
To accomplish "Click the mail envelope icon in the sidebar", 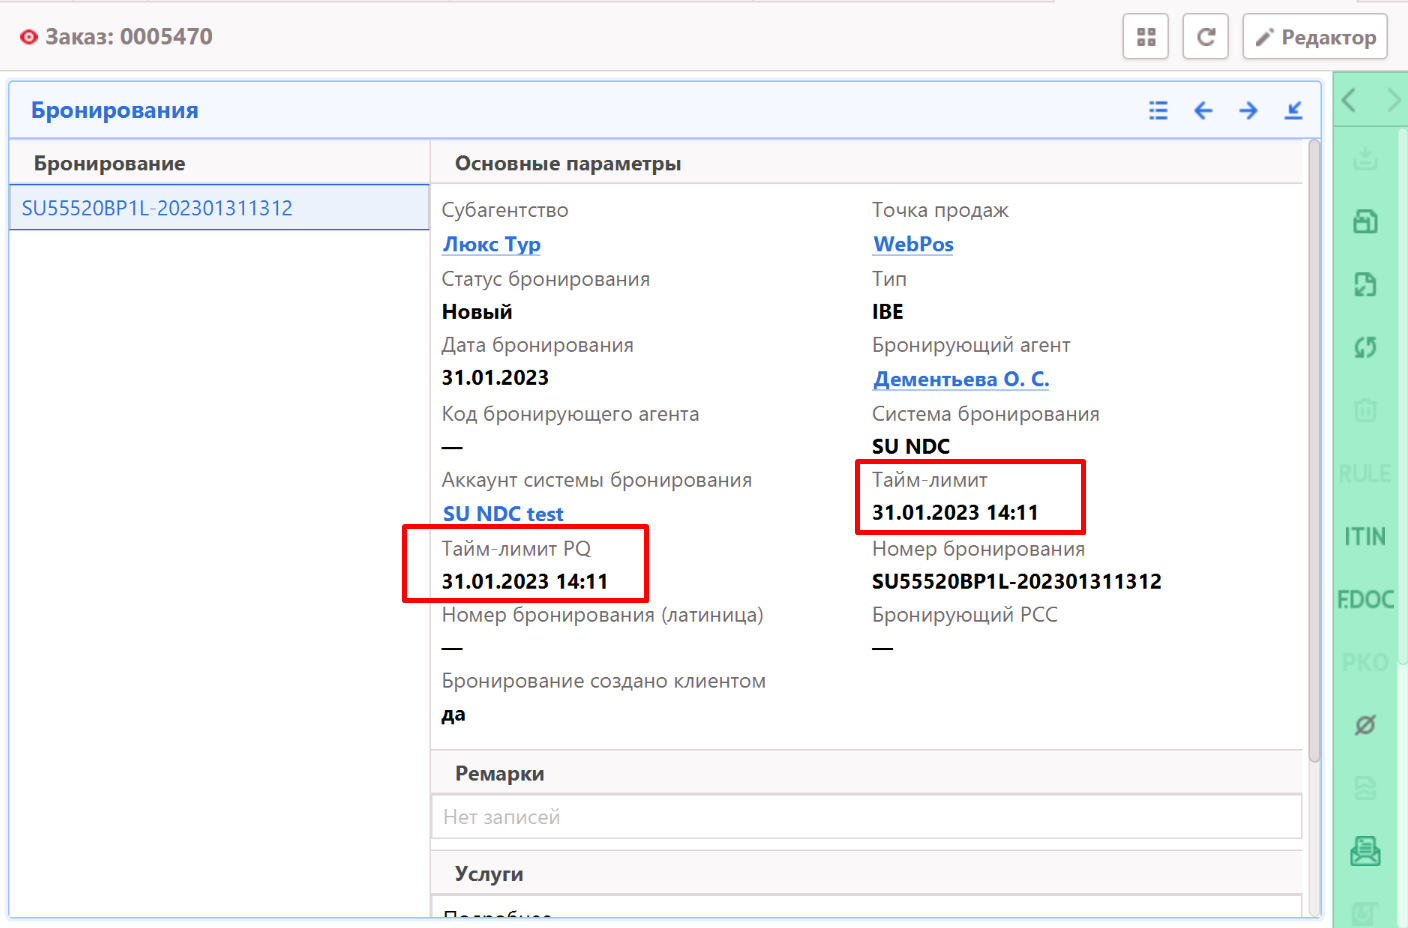I will [x=1365, y=851].
